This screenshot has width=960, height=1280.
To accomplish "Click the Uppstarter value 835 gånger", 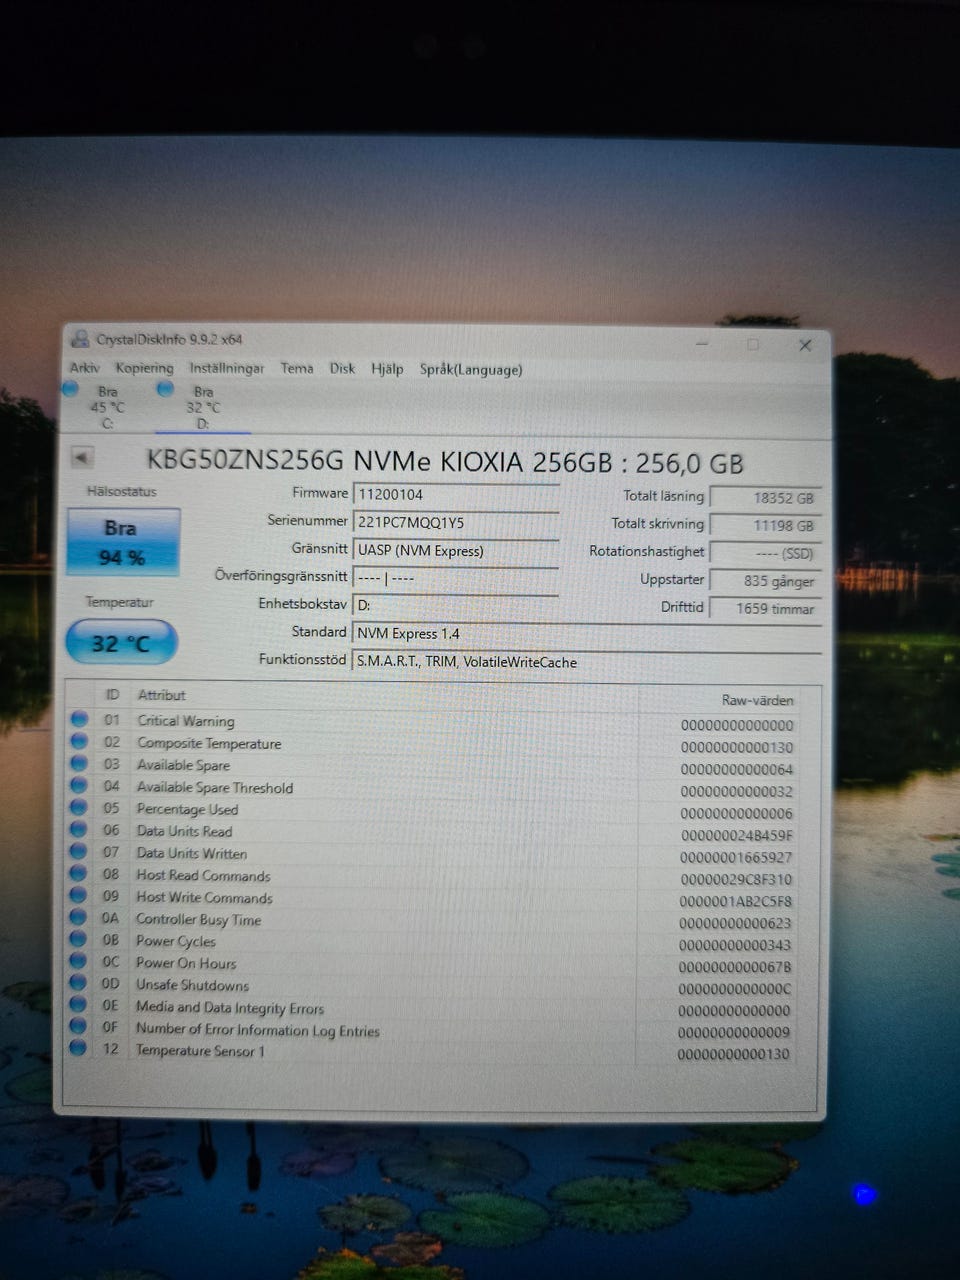I will [766, 580].
